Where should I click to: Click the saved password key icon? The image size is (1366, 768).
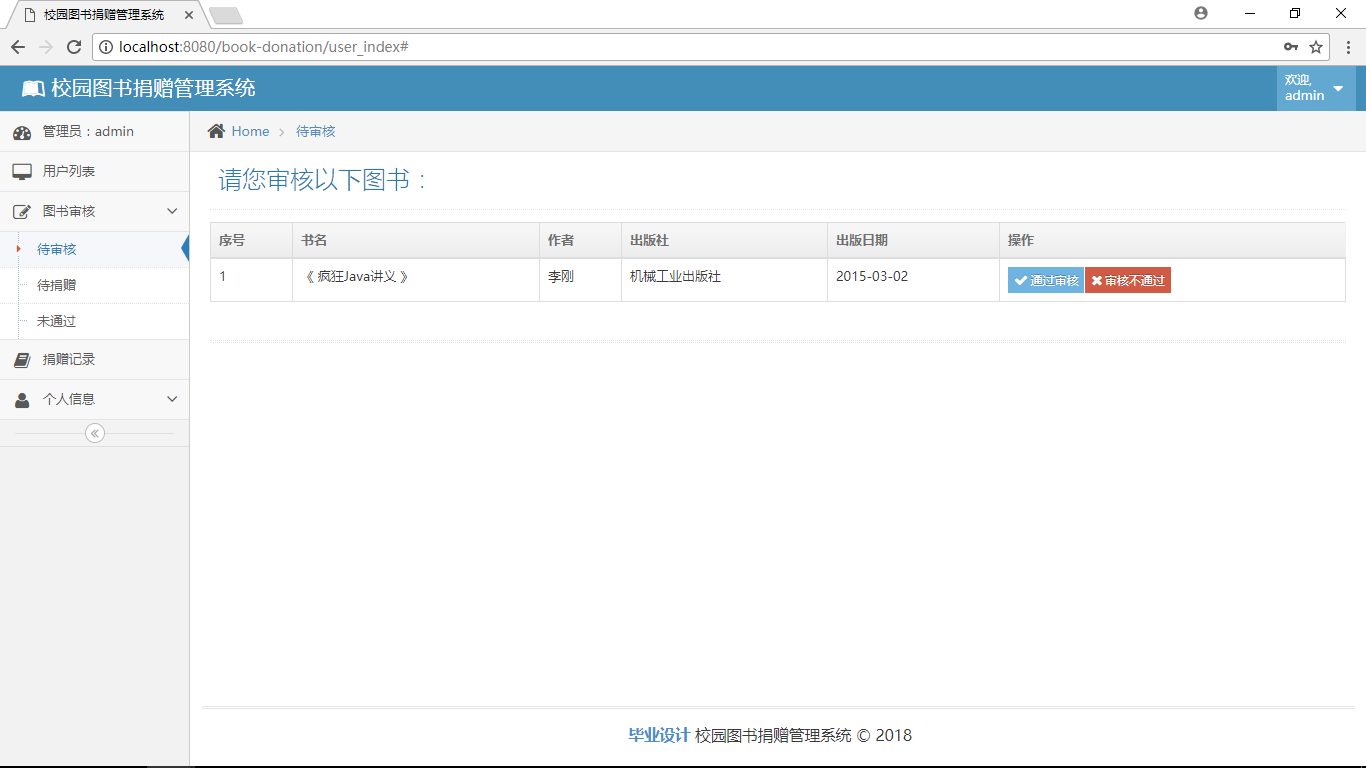coord(1291,47)
